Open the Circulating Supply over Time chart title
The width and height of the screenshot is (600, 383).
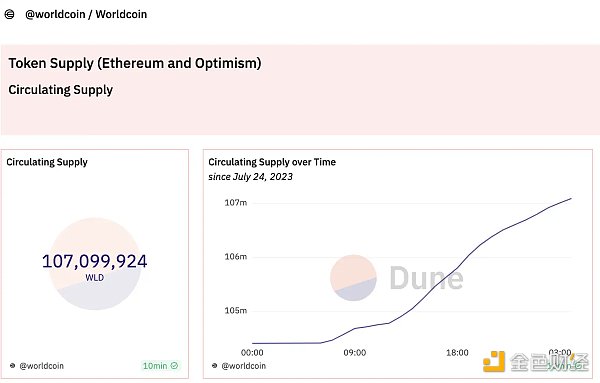pos(272,162)
